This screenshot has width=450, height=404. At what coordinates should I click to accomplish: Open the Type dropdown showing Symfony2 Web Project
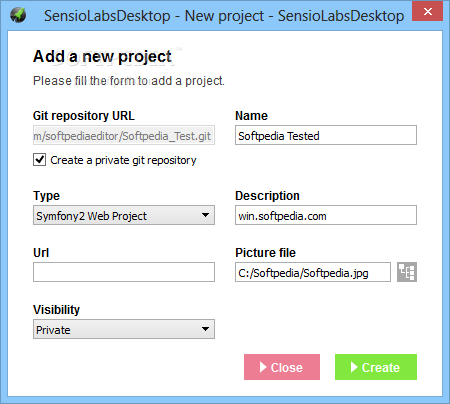coord(124,215)
